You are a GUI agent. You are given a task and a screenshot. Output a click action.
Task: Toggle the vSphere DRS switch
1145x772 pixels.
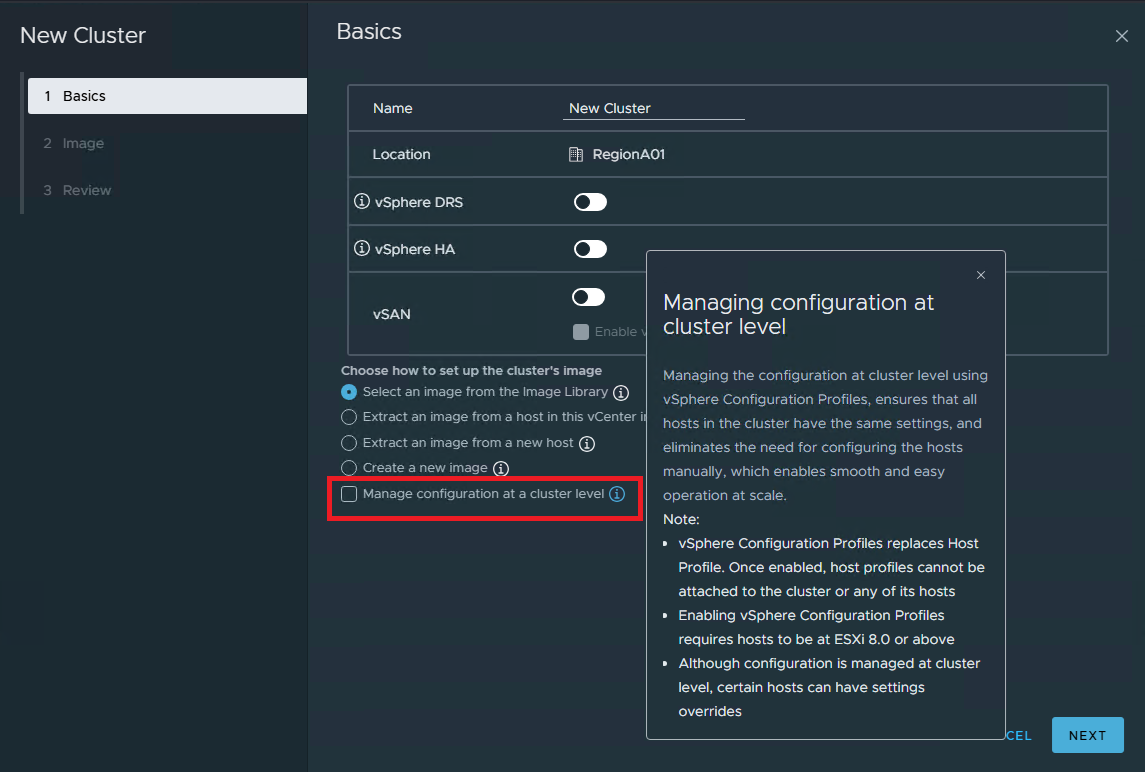coord(590,202)
